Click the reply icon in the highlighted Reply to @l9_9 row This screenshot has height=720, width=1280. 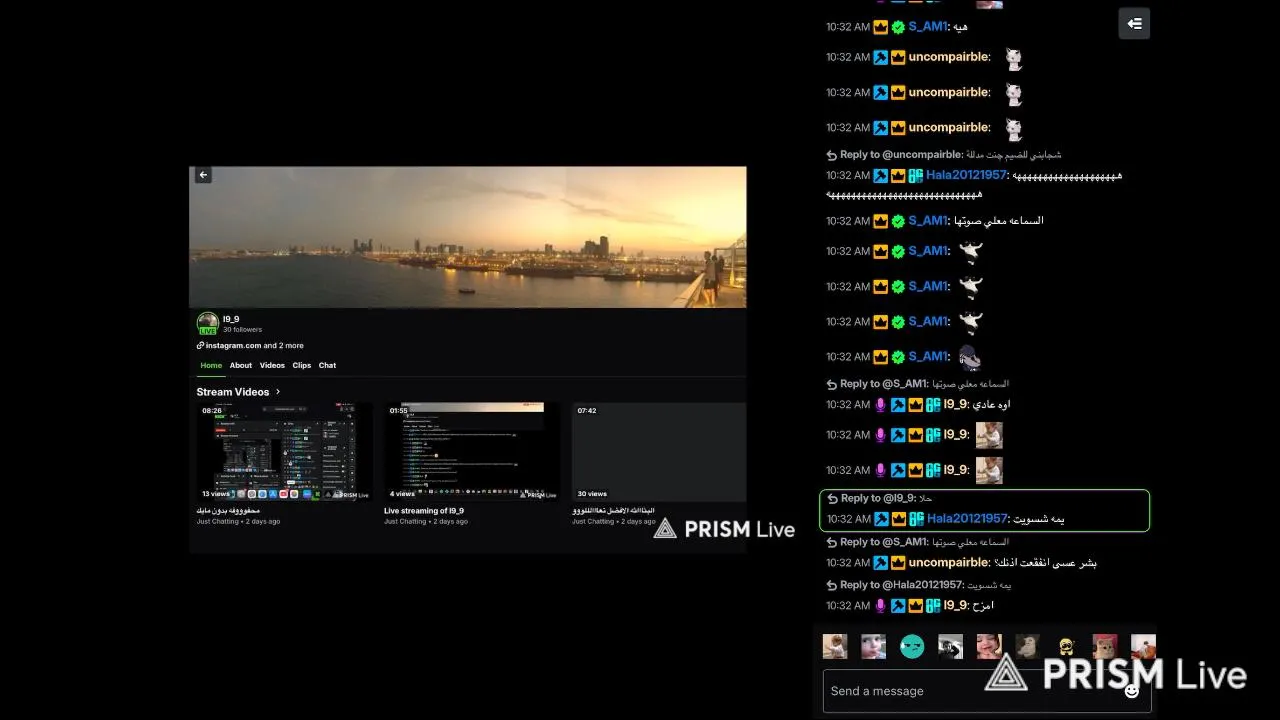pyautogui.click(x=832, y=498)
